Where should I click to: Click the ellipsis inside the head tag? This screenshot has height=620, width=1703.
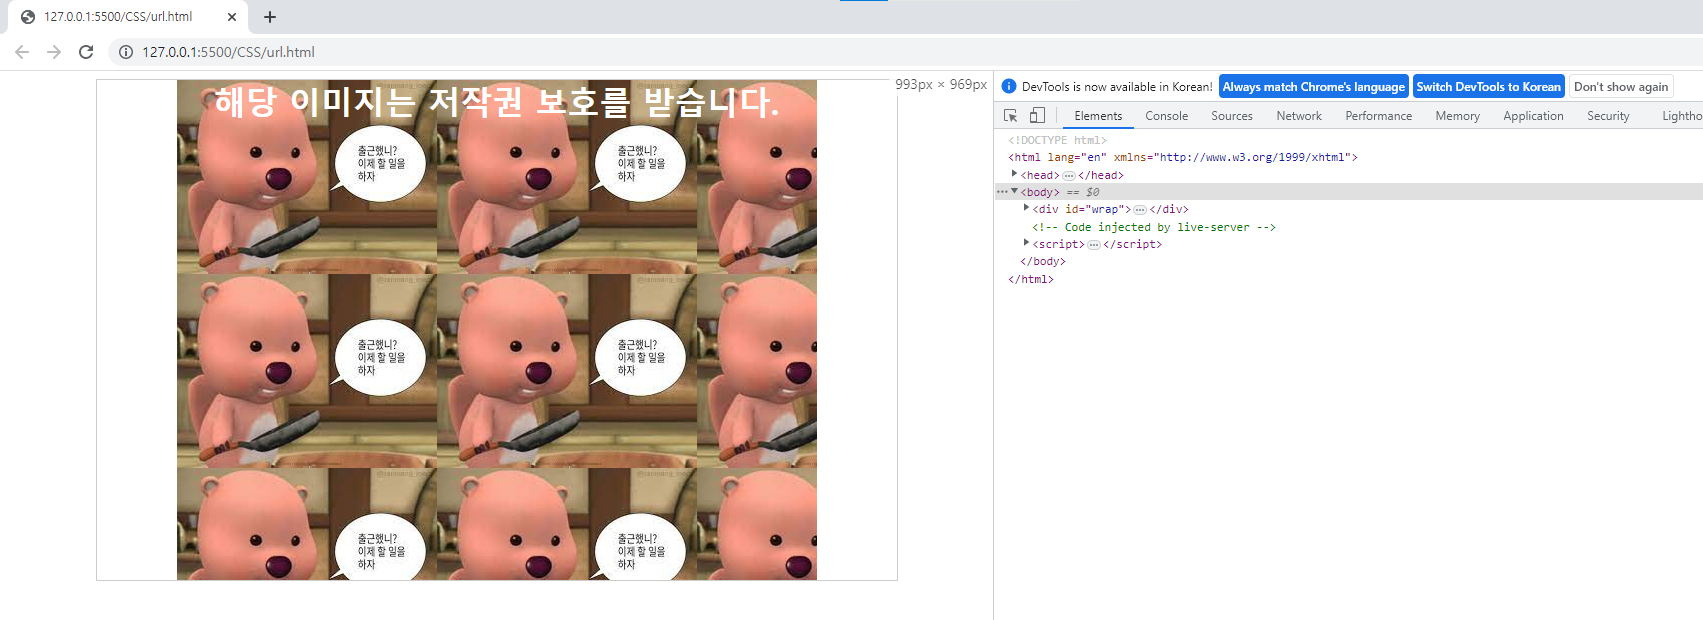pos(1069,176)
